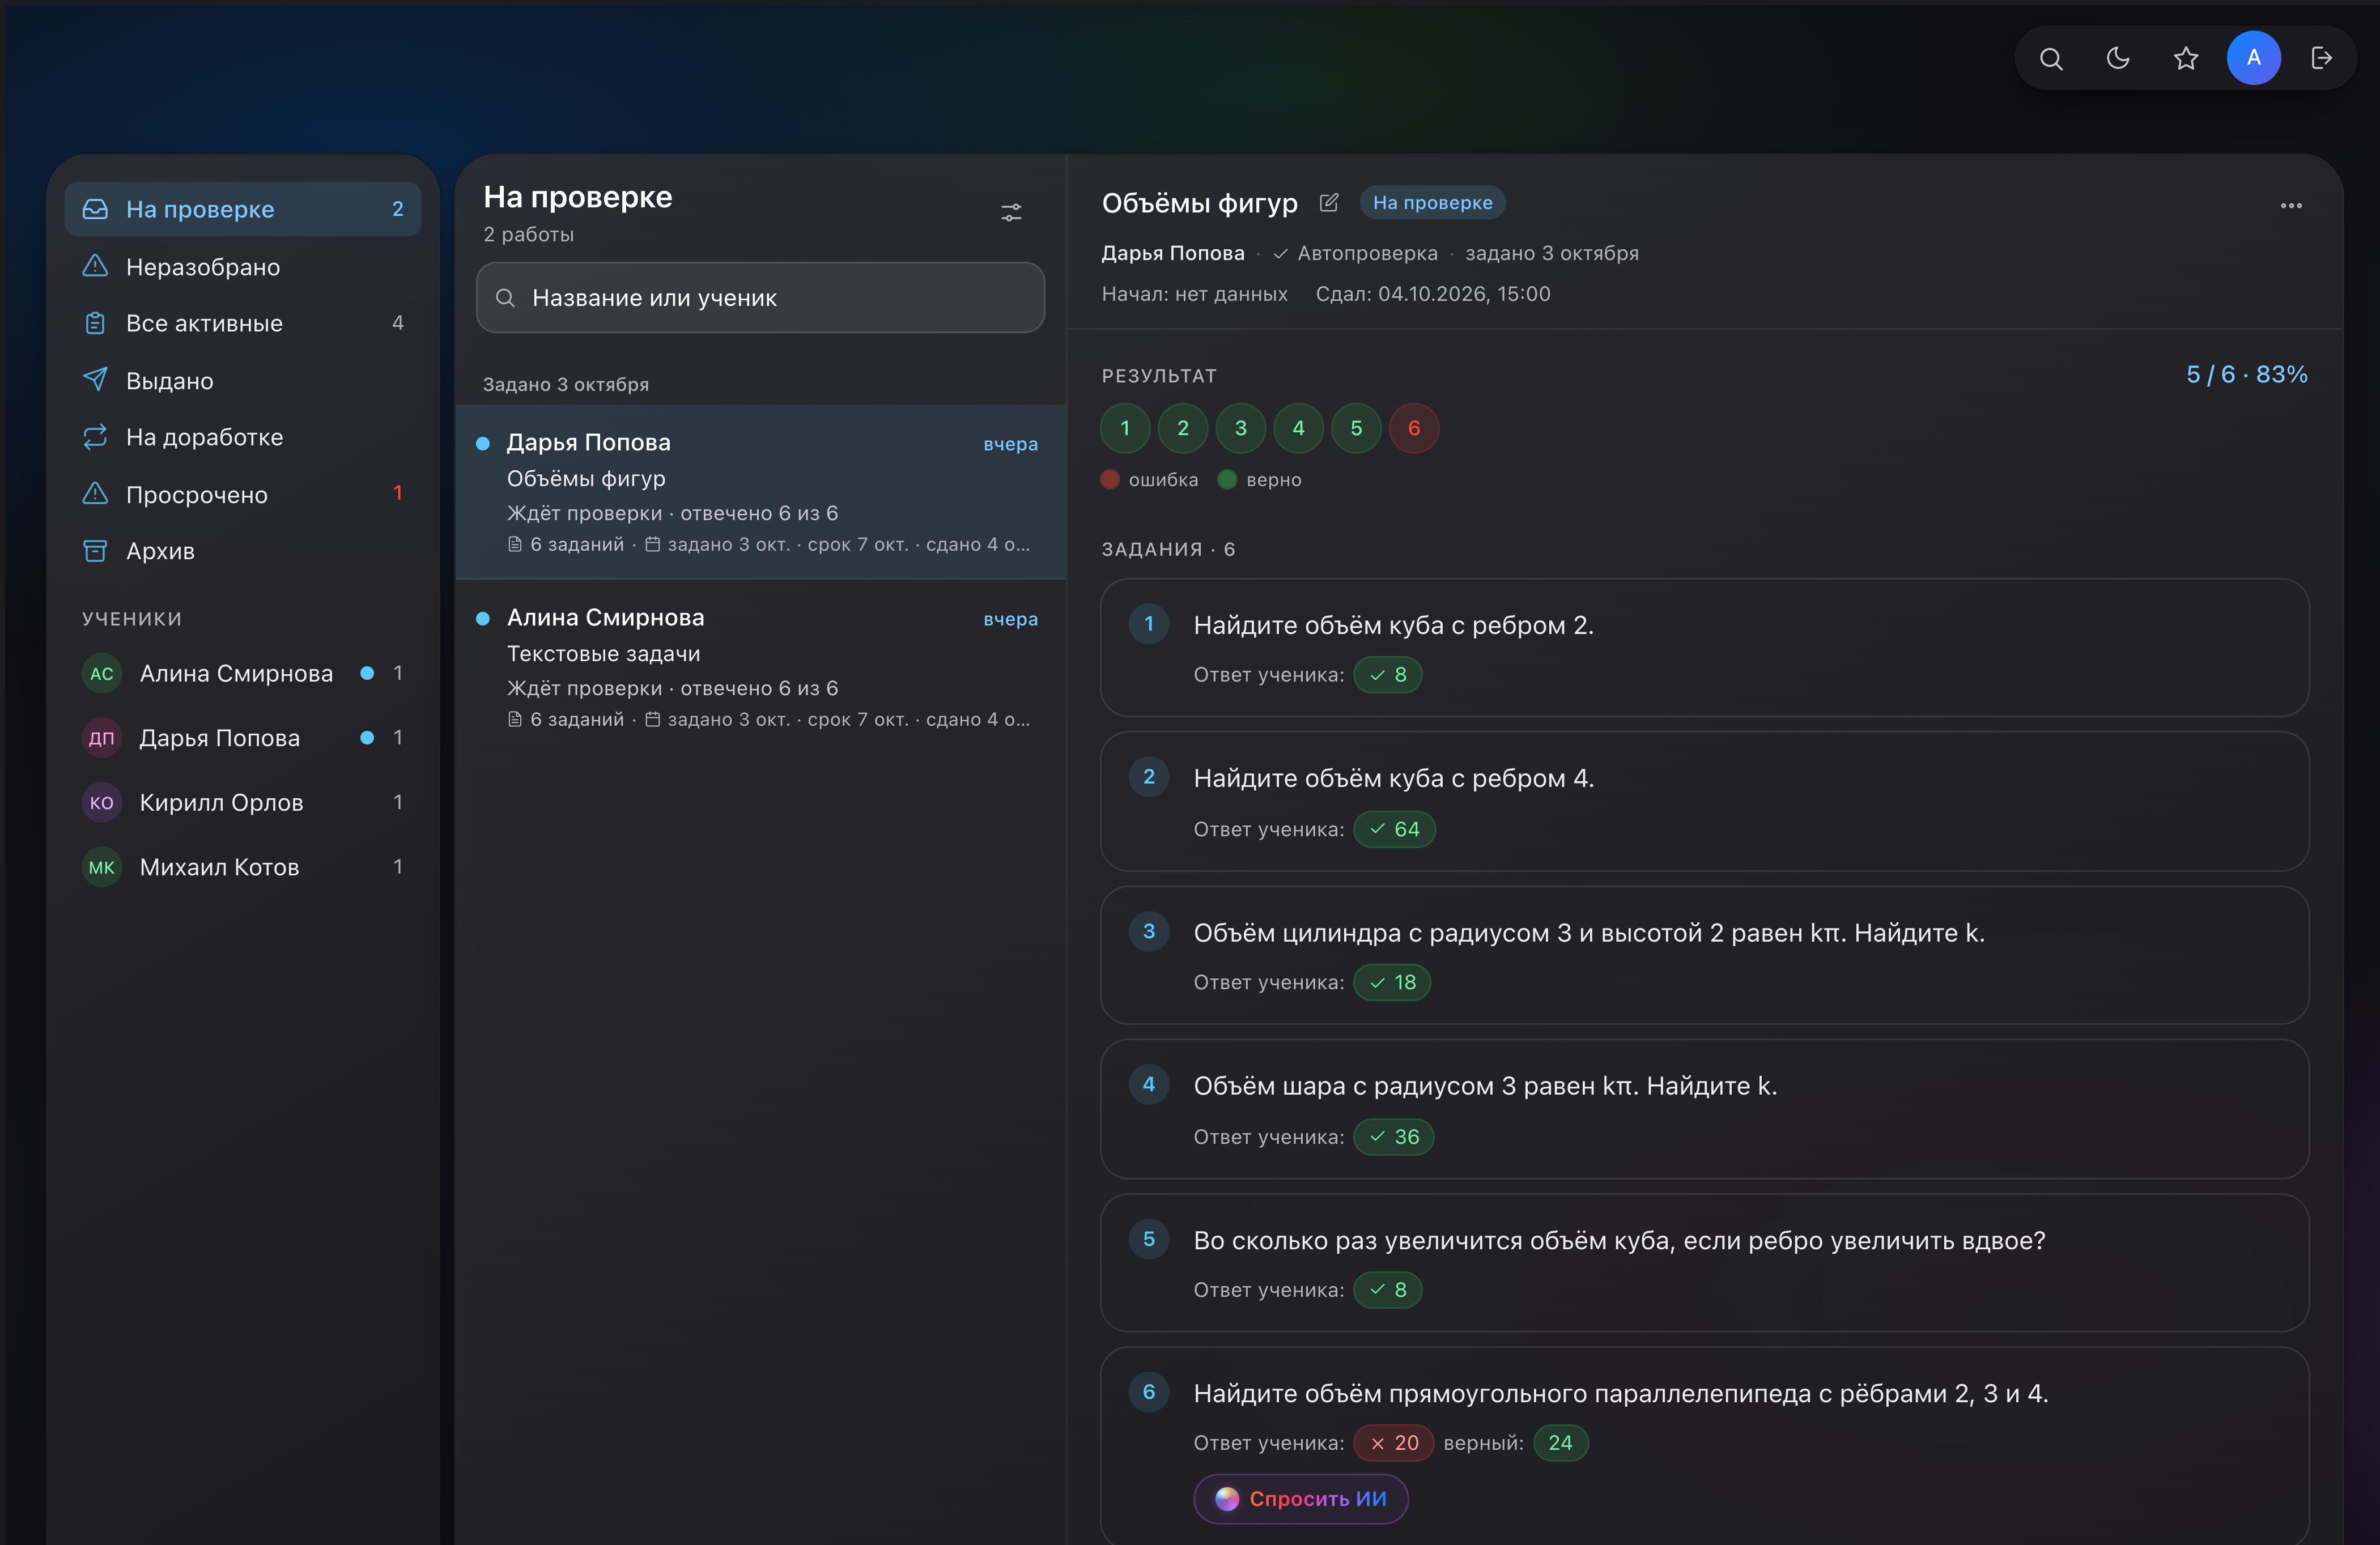Open filter settings for the На проверке list
The height and width of the screenshot is (1545, 2380).
click(x=1011, y=213)
